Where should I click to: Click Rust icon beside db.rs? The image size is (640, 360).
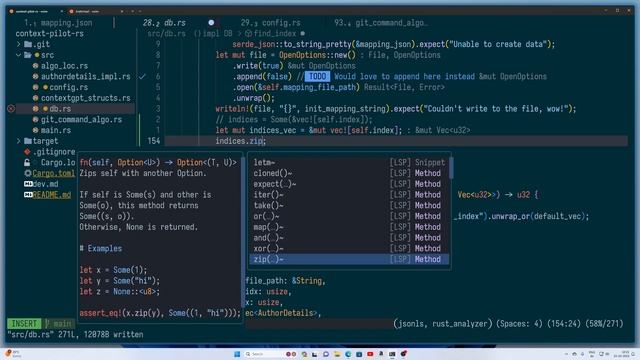click(x=36, y=109)
